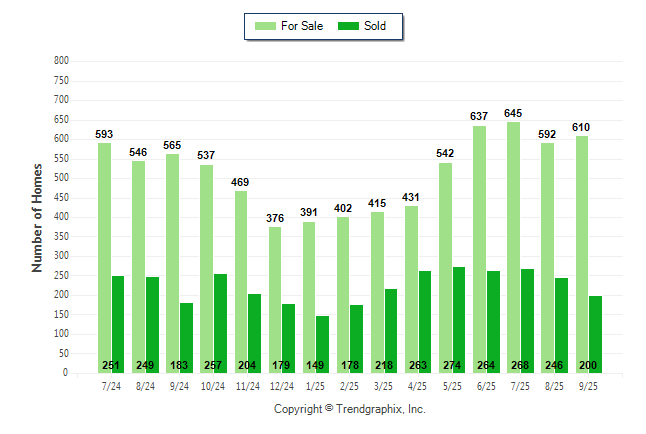
Task: Toggle the Sold series legend label
Action: pyautogui.click(x=375, y=26)
